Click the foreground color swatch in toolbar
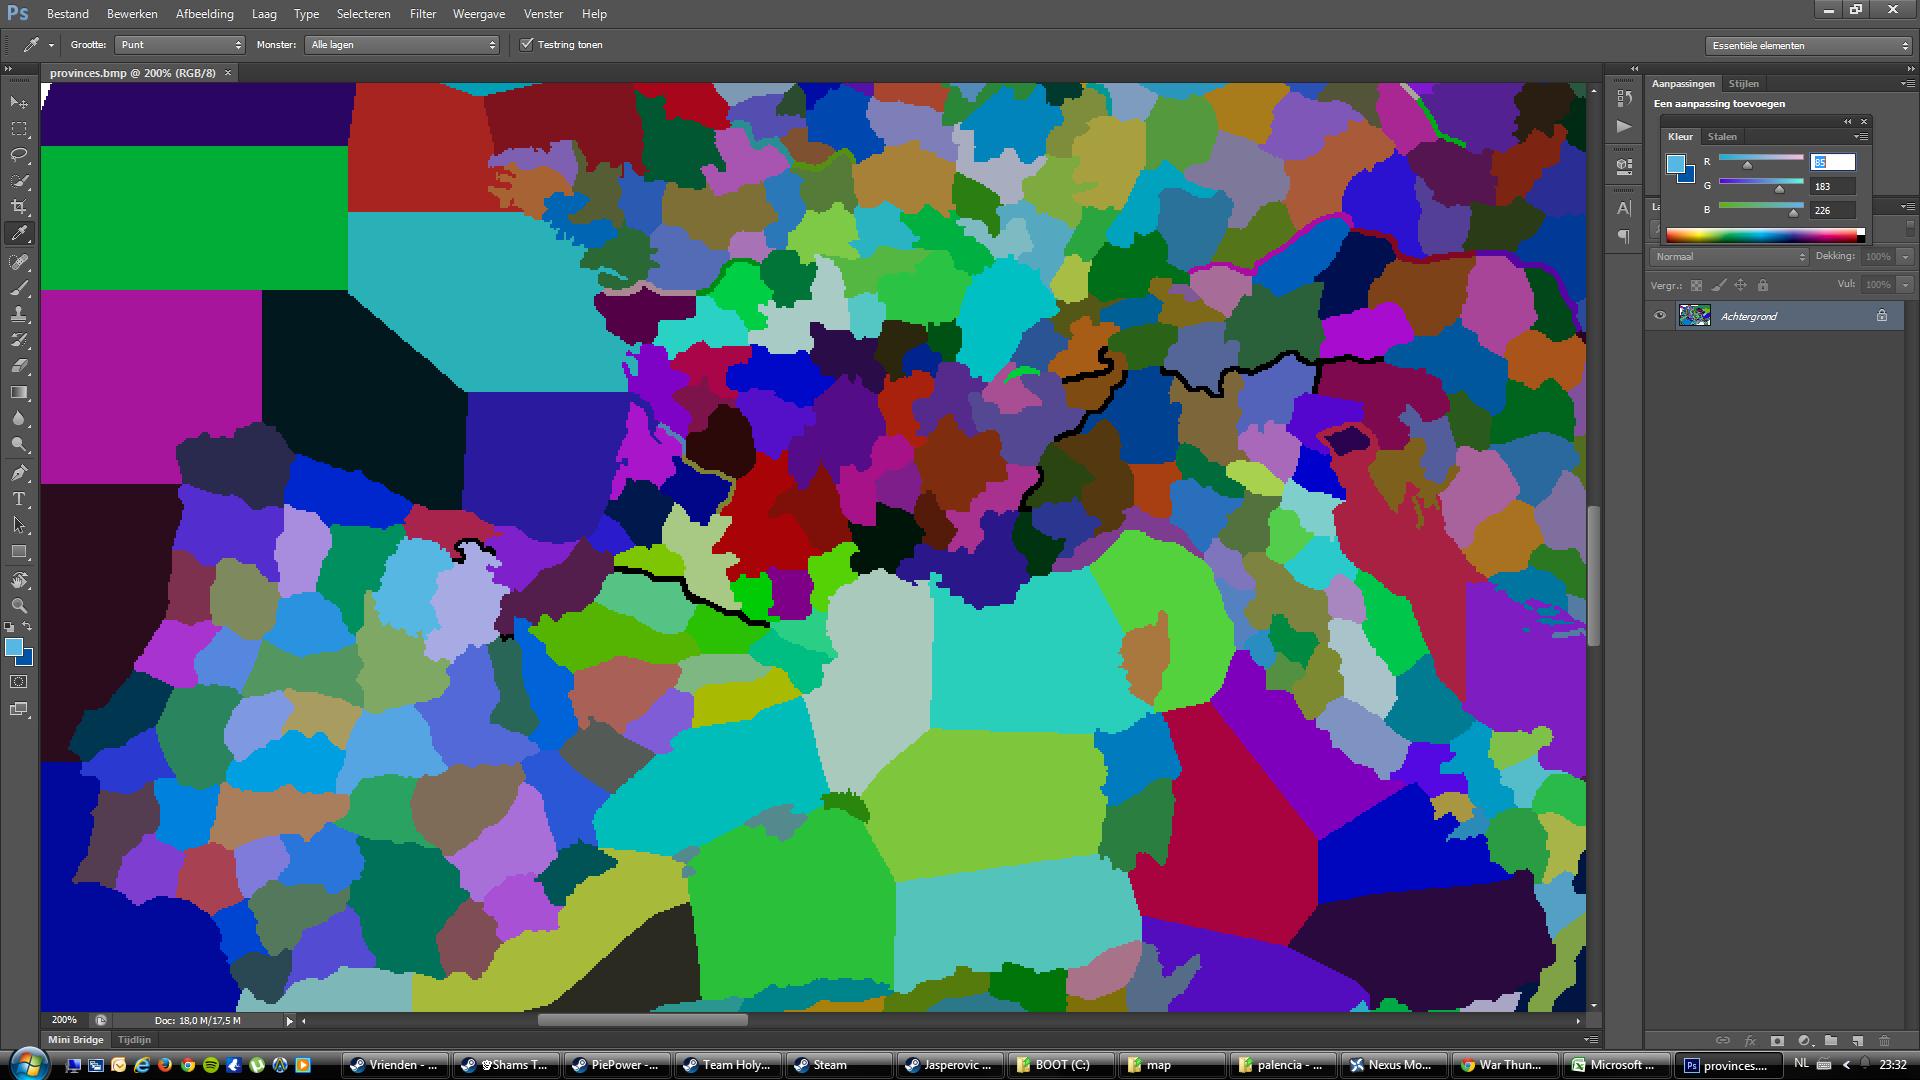The height and width of the screenshot is (1080, 1920). [x=13, y=648]
